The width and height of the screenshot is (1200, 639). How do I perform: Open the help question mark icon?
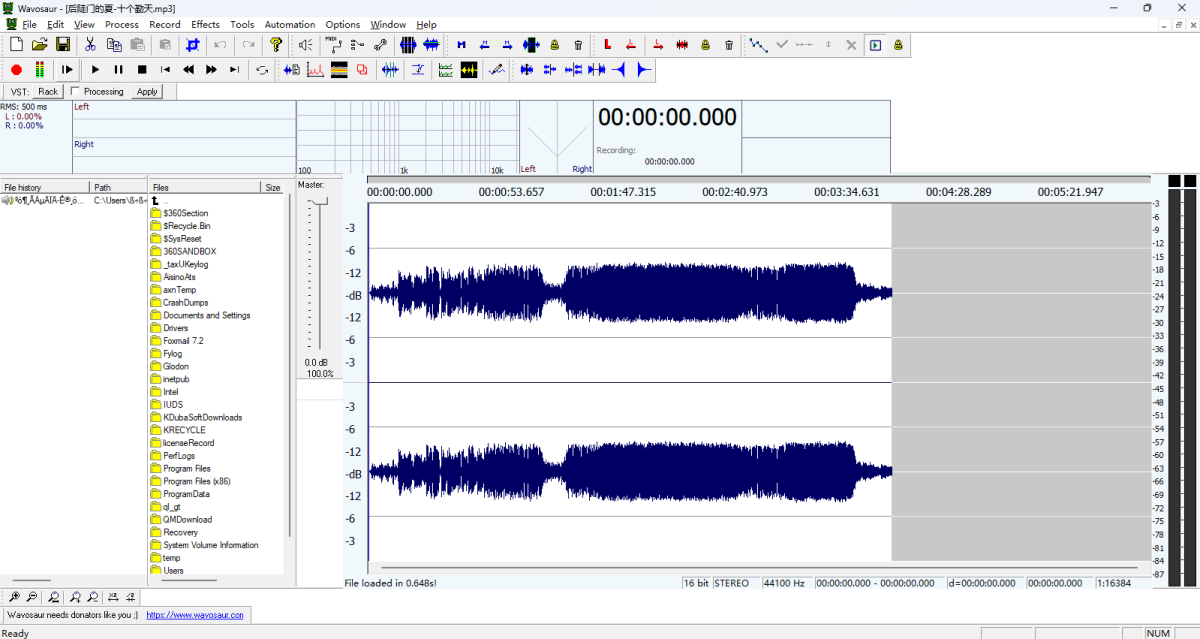[276, 45]
